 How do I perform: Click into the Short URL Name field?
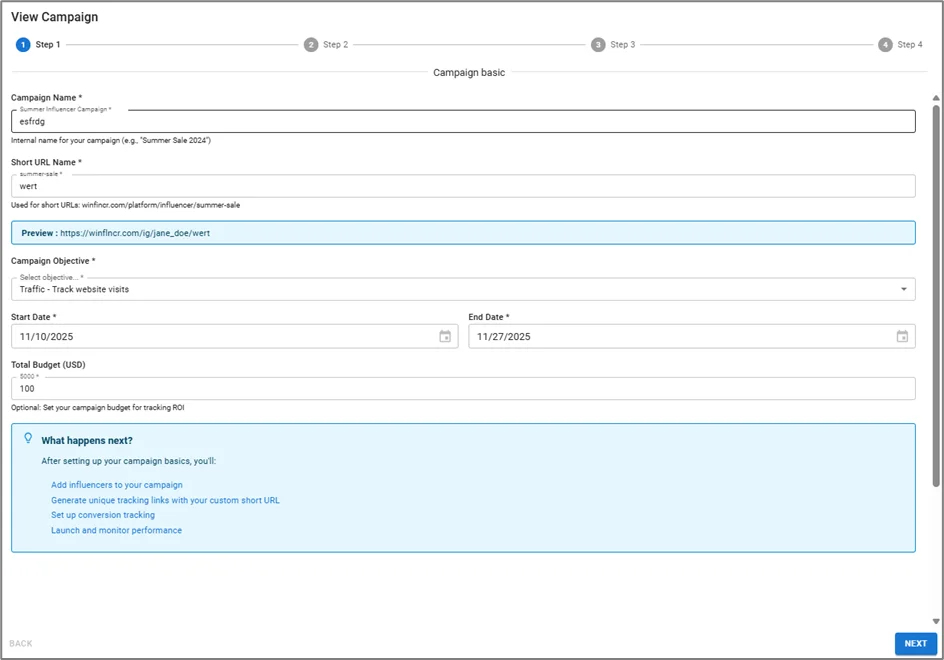click(x=462, y=186)
